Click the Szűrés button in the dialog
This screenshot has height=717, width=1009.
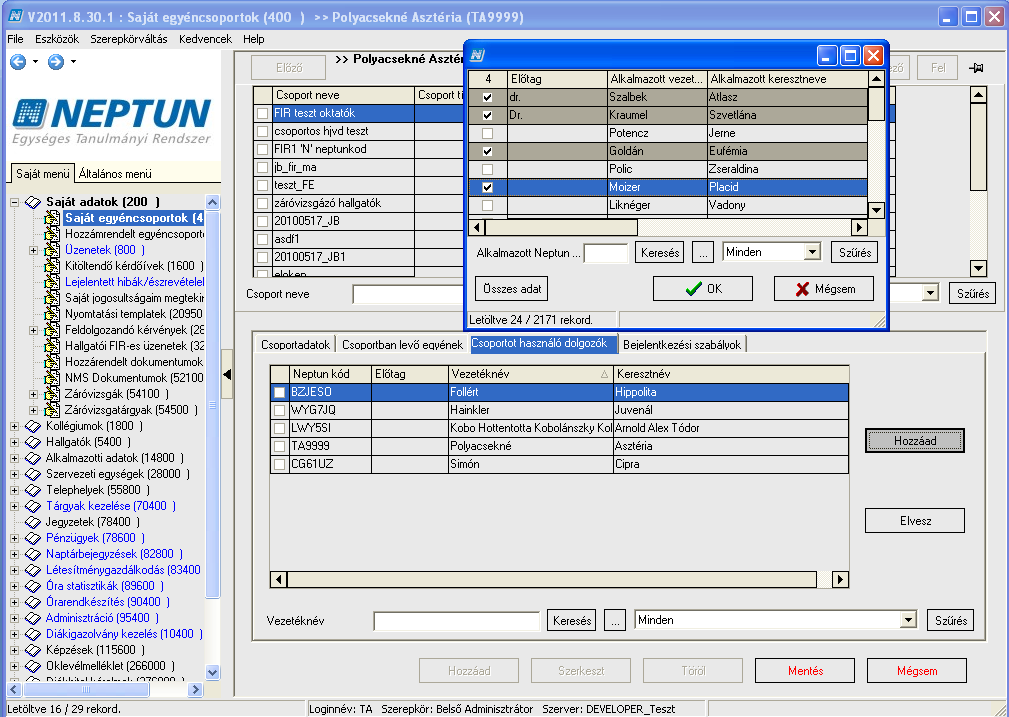855,253
